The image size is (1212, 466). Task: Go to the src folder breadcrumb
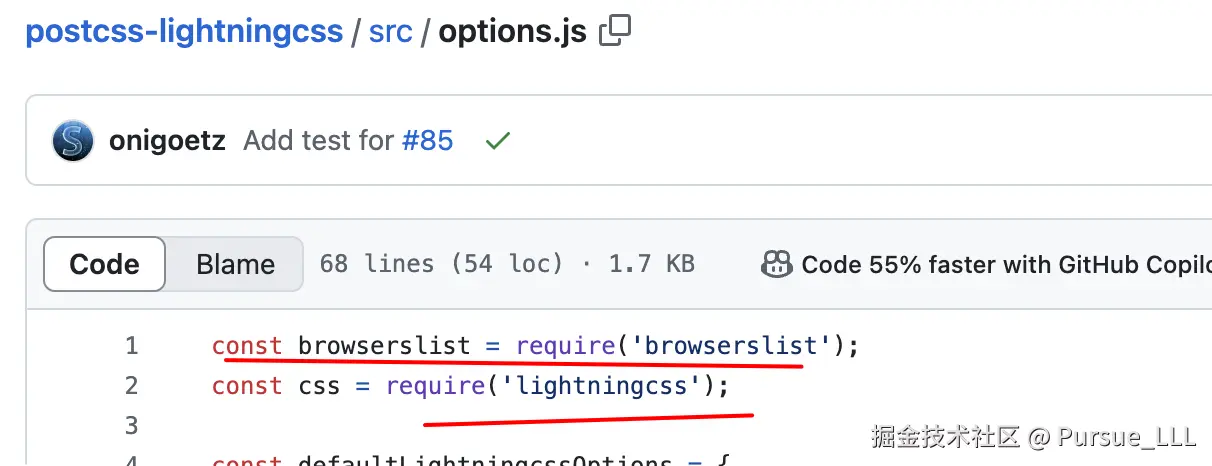(390, 32)
